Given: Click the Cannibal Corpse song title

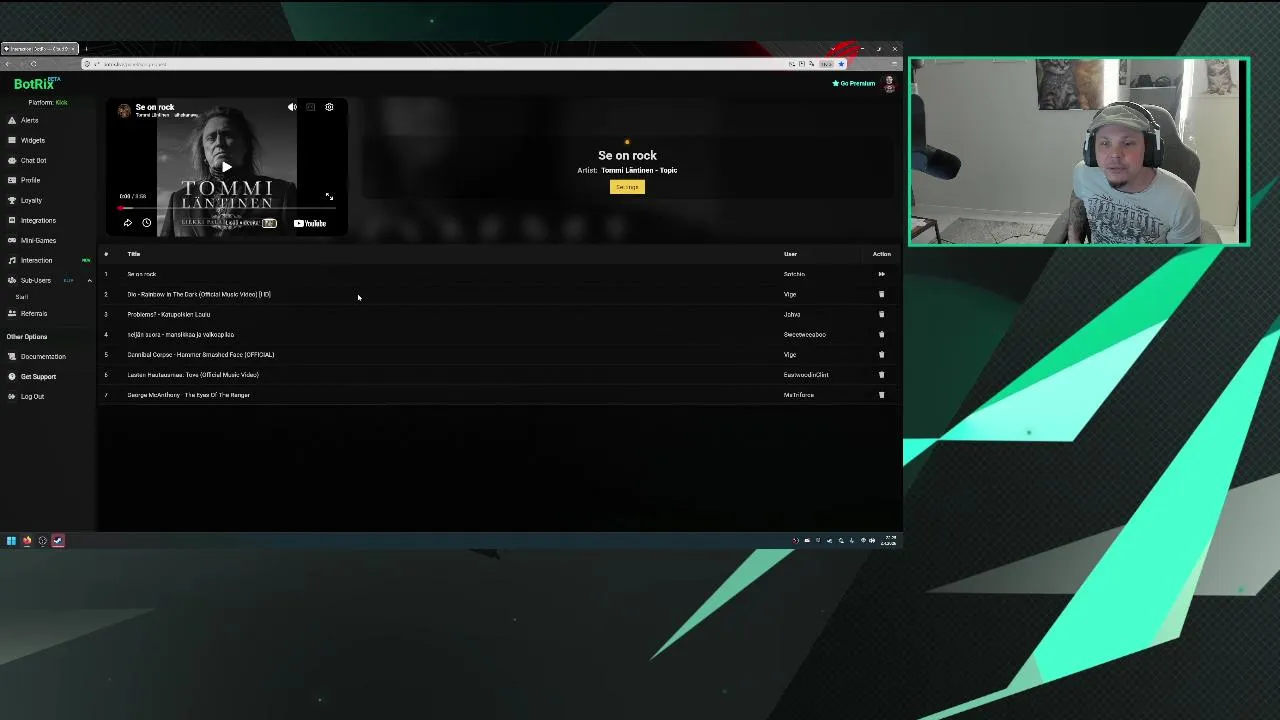Looking at the screenshot, I should (x=200, y=354).
